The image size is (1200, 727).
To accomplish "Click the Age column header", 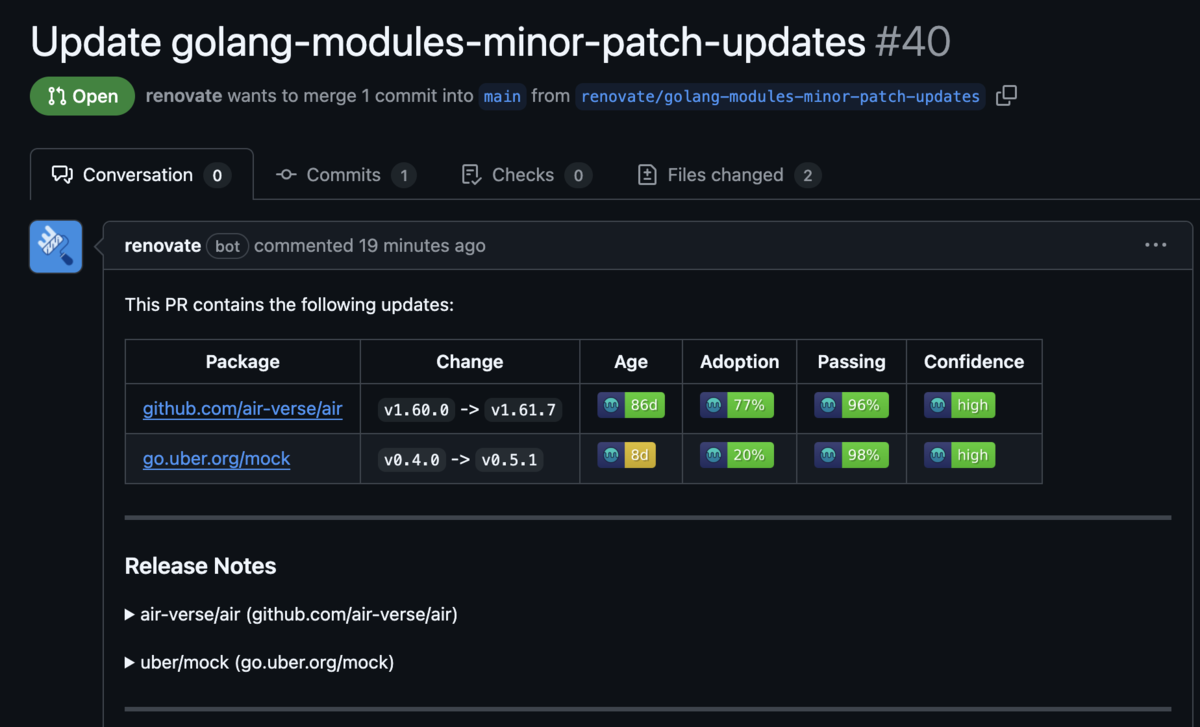I will (631, 362).
